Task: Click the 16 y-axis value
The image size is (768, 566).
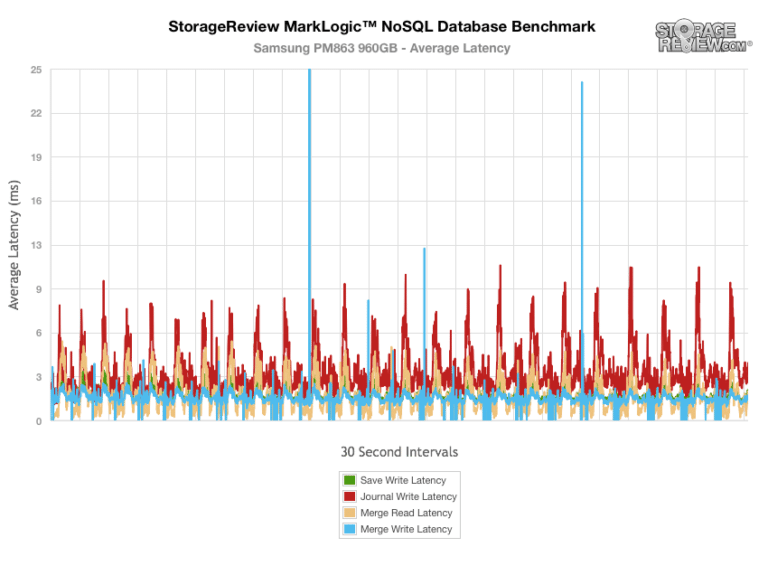Action: (36, 201)
